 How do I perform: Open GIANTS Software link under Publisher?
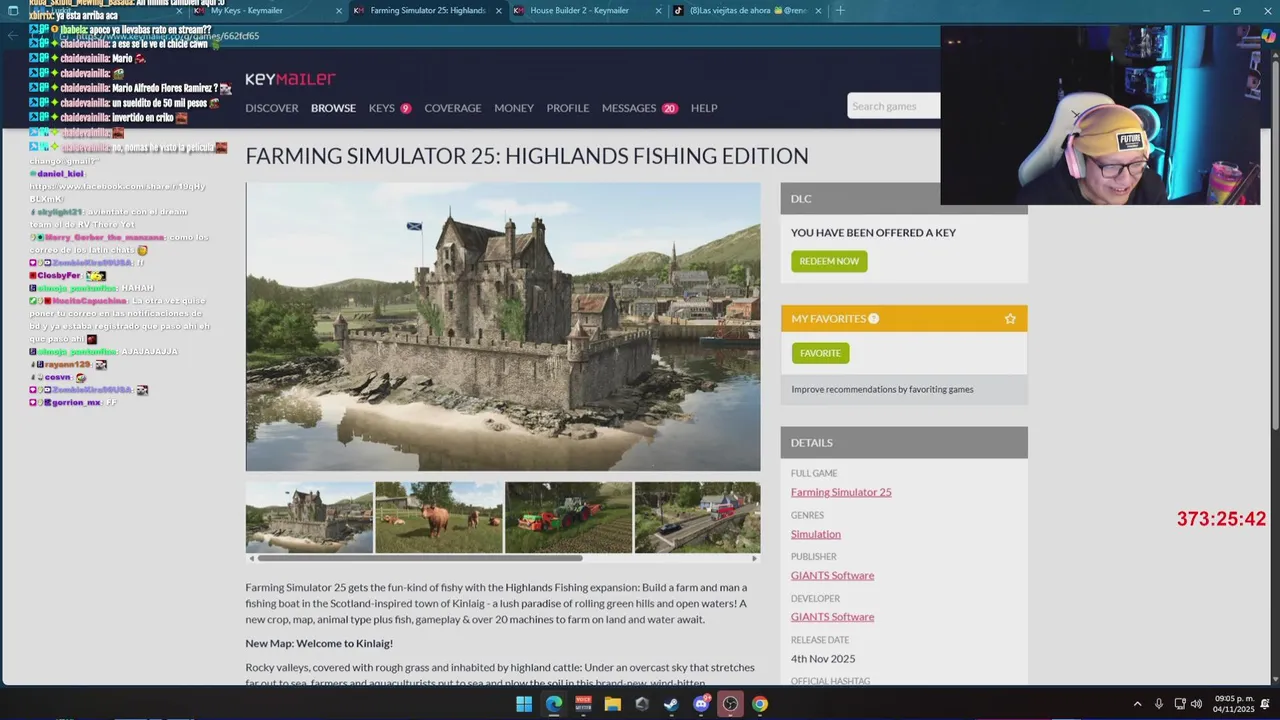tap(832, 575)
